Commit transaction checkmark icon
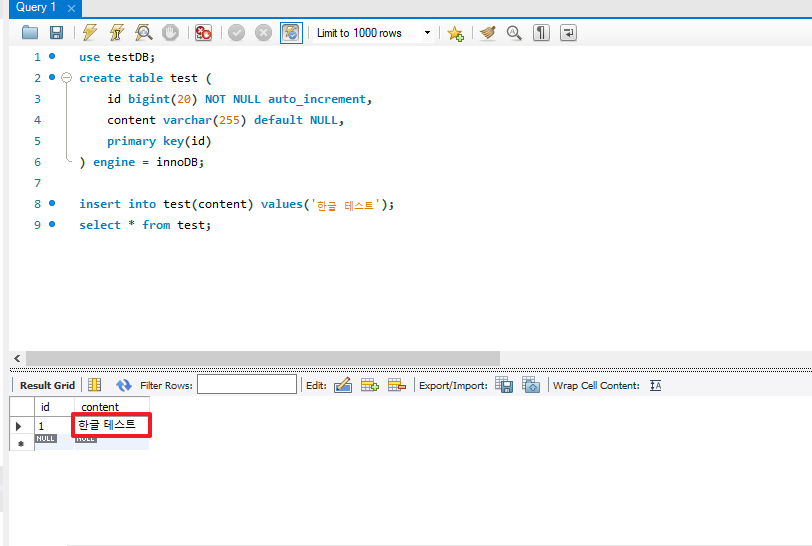 pos(237,33)
